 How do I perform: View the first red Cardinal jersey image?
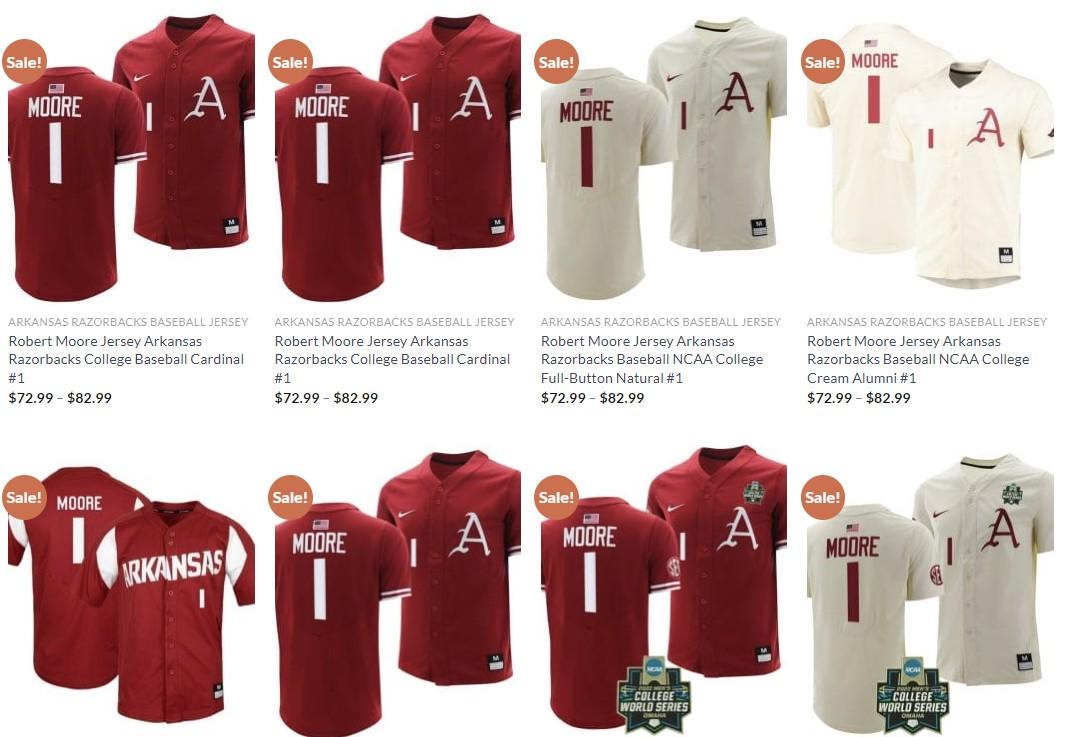pyautogui.click(x=131, y=158)
